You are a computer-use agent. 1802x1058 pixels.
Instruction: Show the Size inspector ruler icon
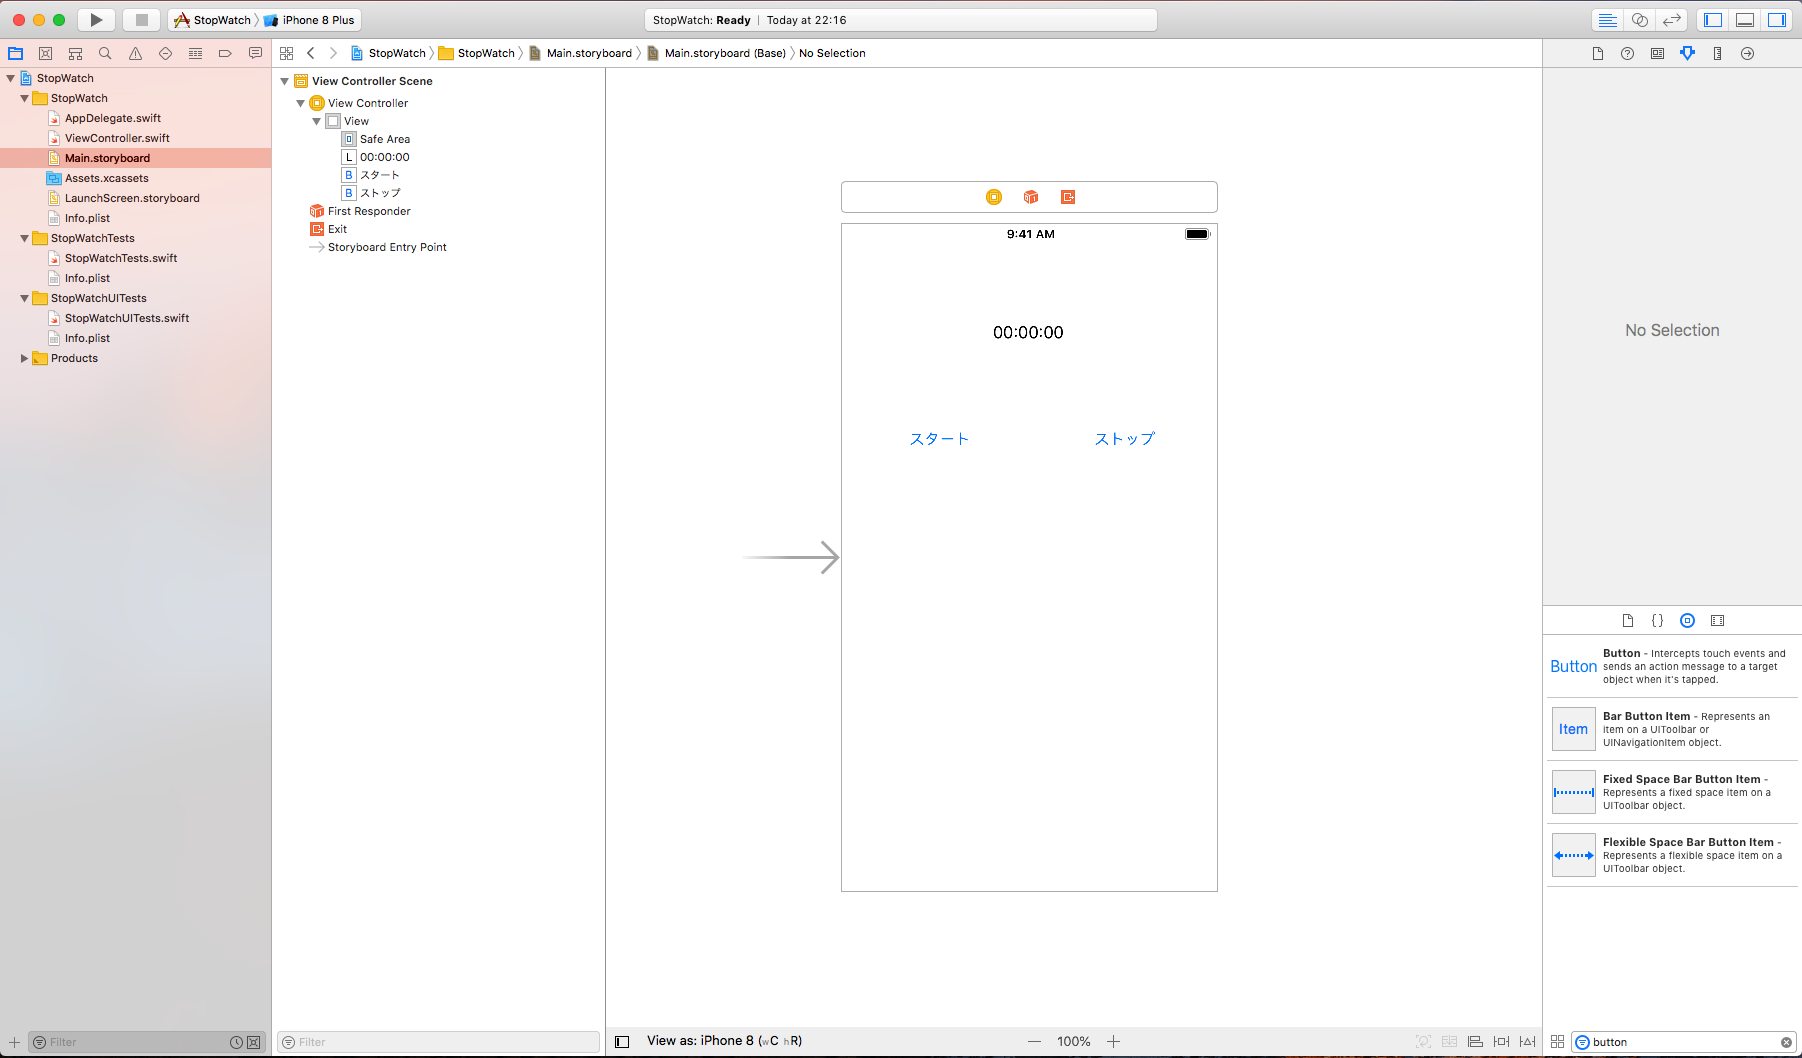[x=1718, y=53]
